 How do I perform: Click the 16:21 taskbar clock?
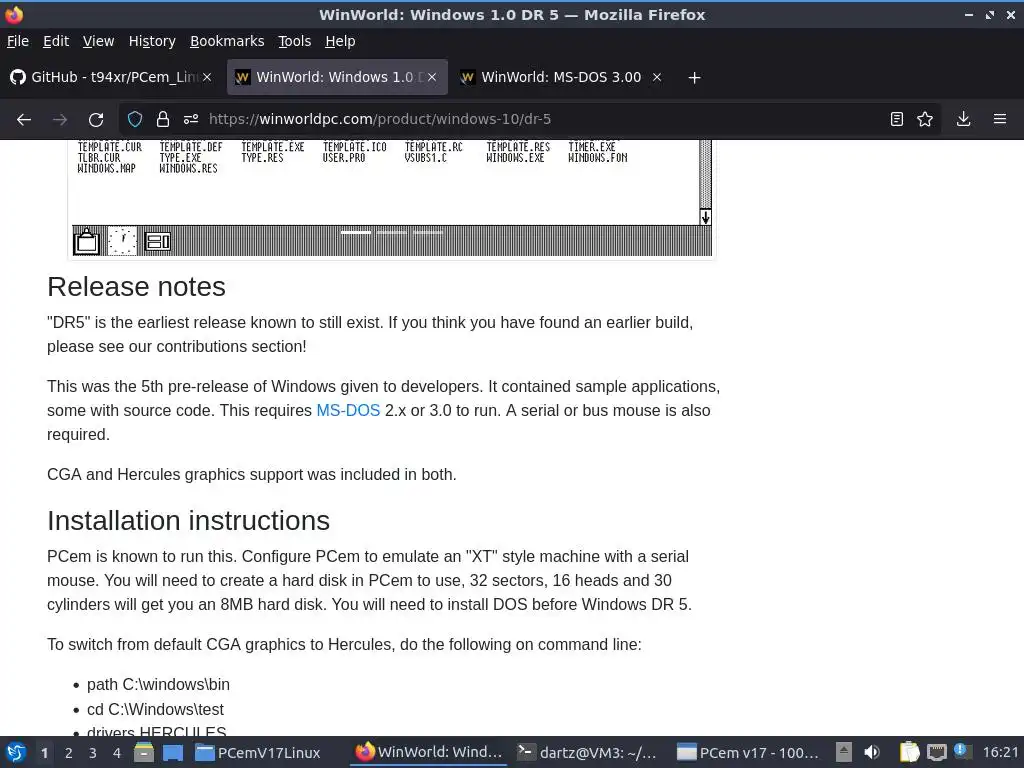point(1000,753)
